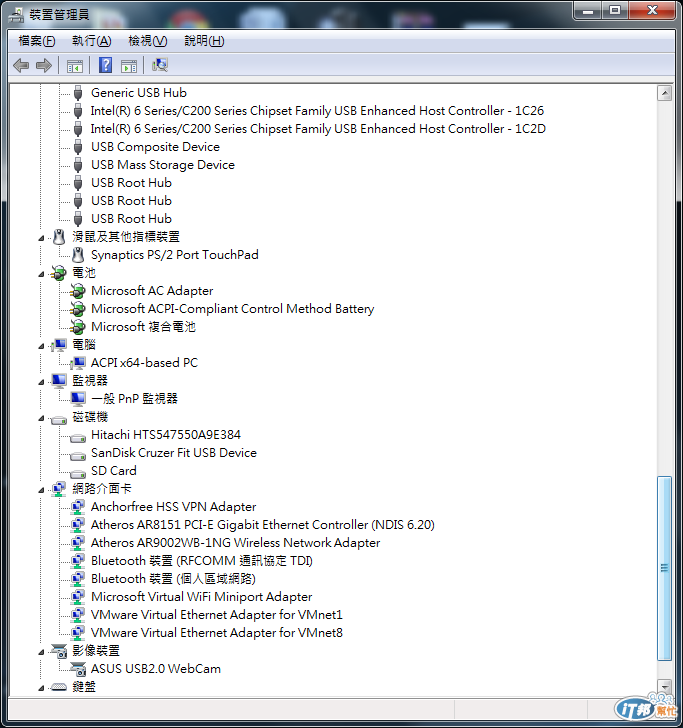Collapse the 滑鼠及其他指標裝置 category
This screenshot has height=728, width=683.
tap(41, 238)
